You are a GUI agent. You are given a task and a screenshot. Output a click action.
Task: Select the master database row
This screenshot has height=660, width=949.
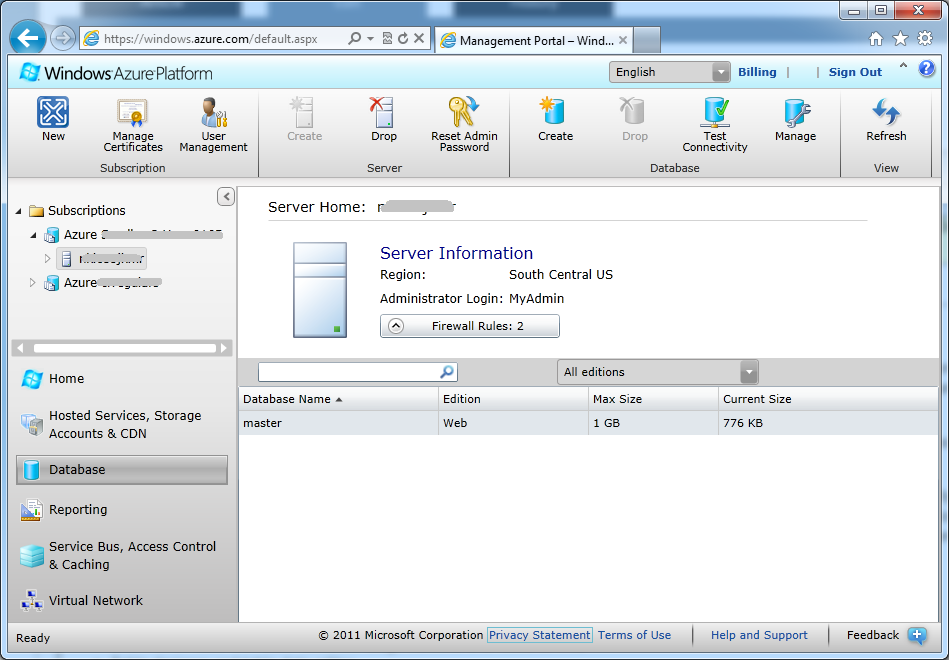click(588, 423)
